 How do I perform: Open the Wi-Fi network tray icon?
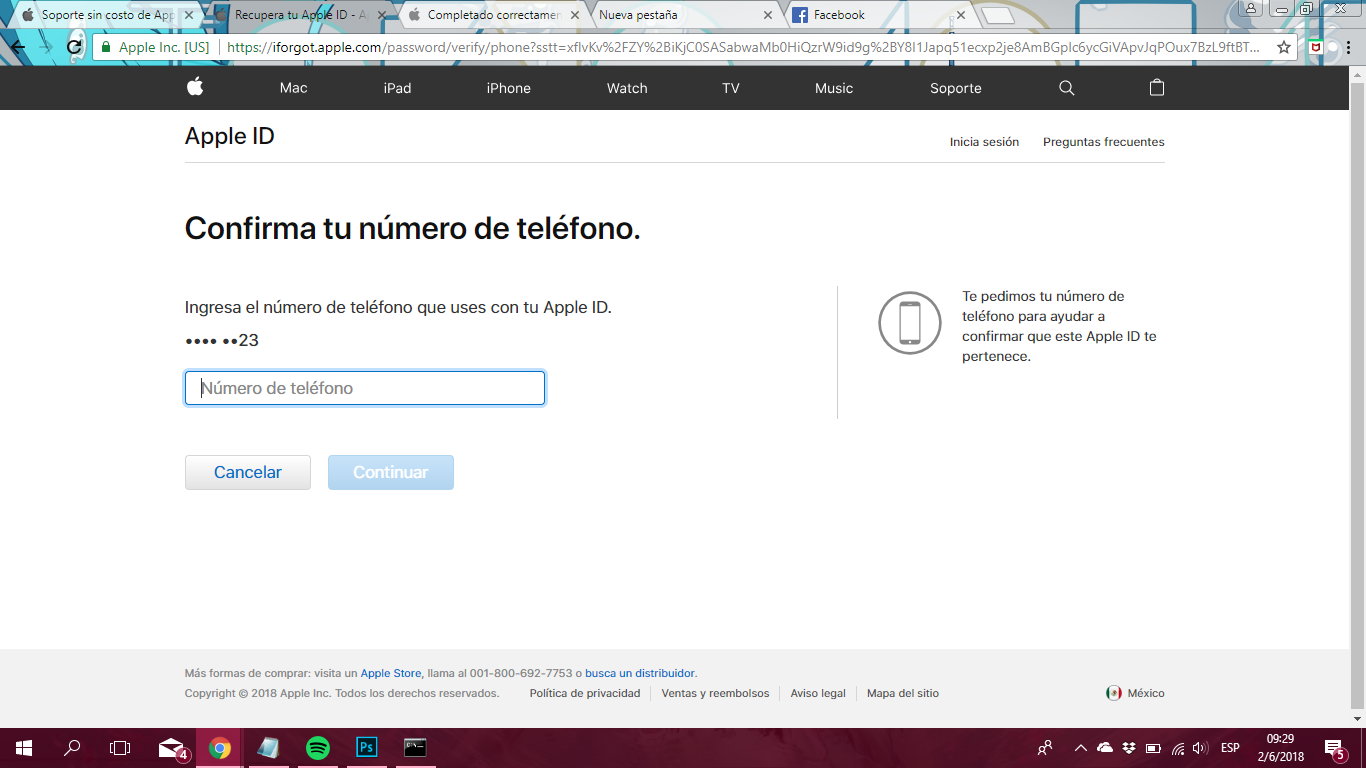click(1178, 748)
